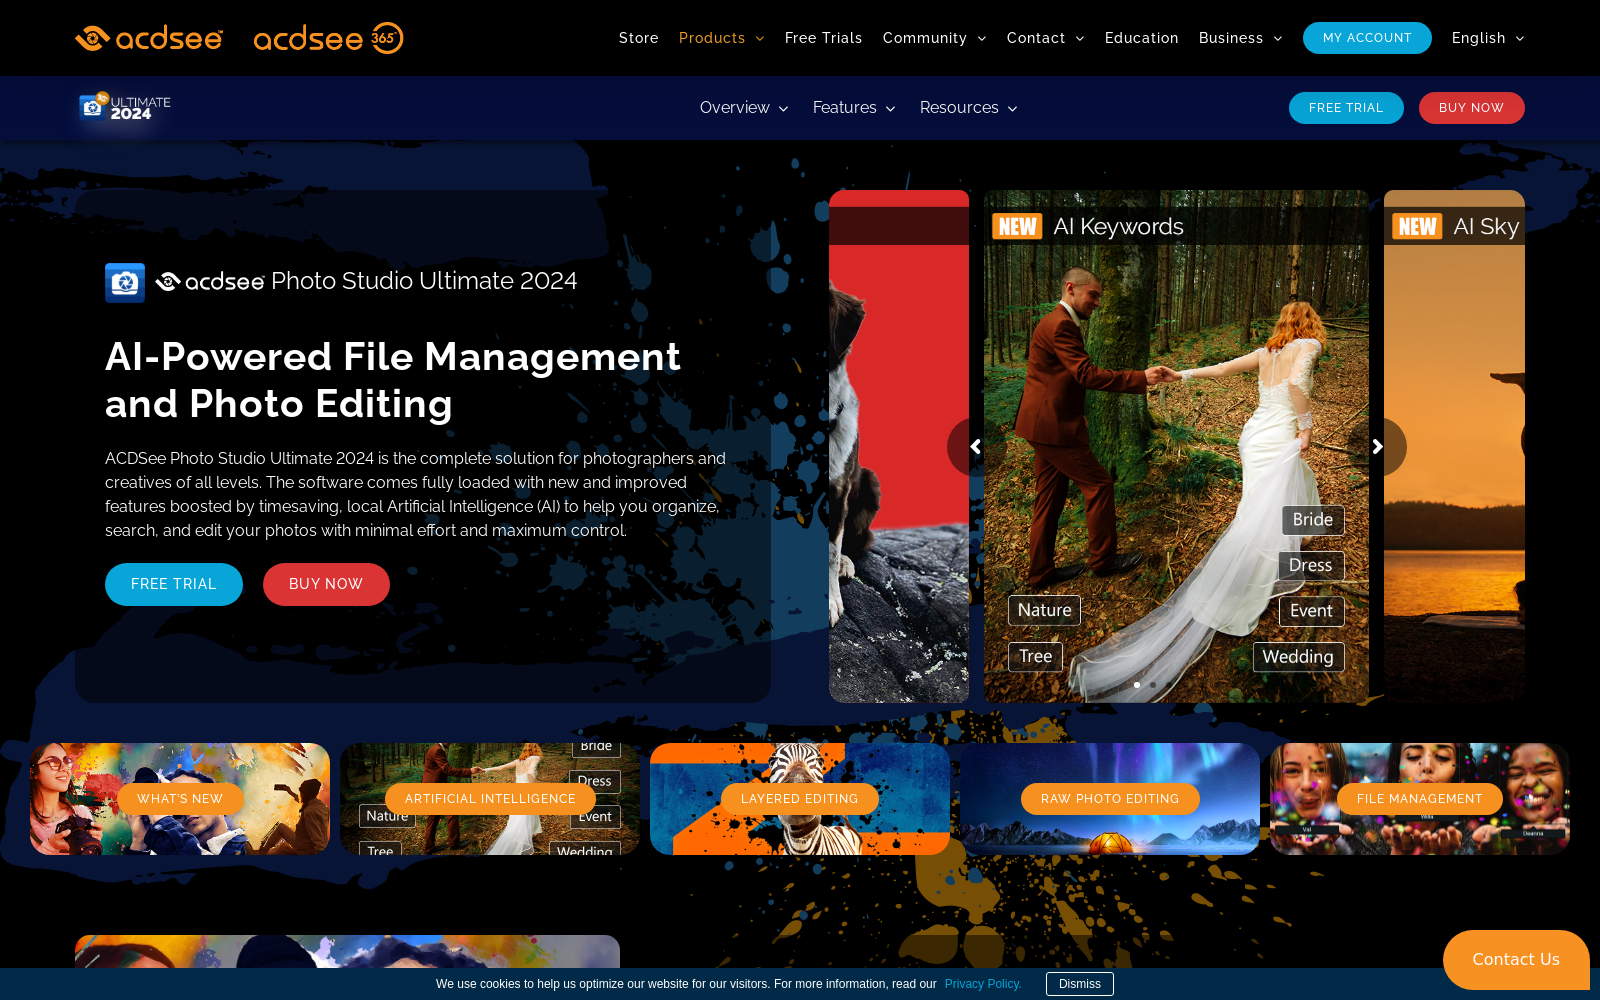Expand the Overview submenu
The height and width of the screenshot is (1000, 1600).
tap(744, 108)
